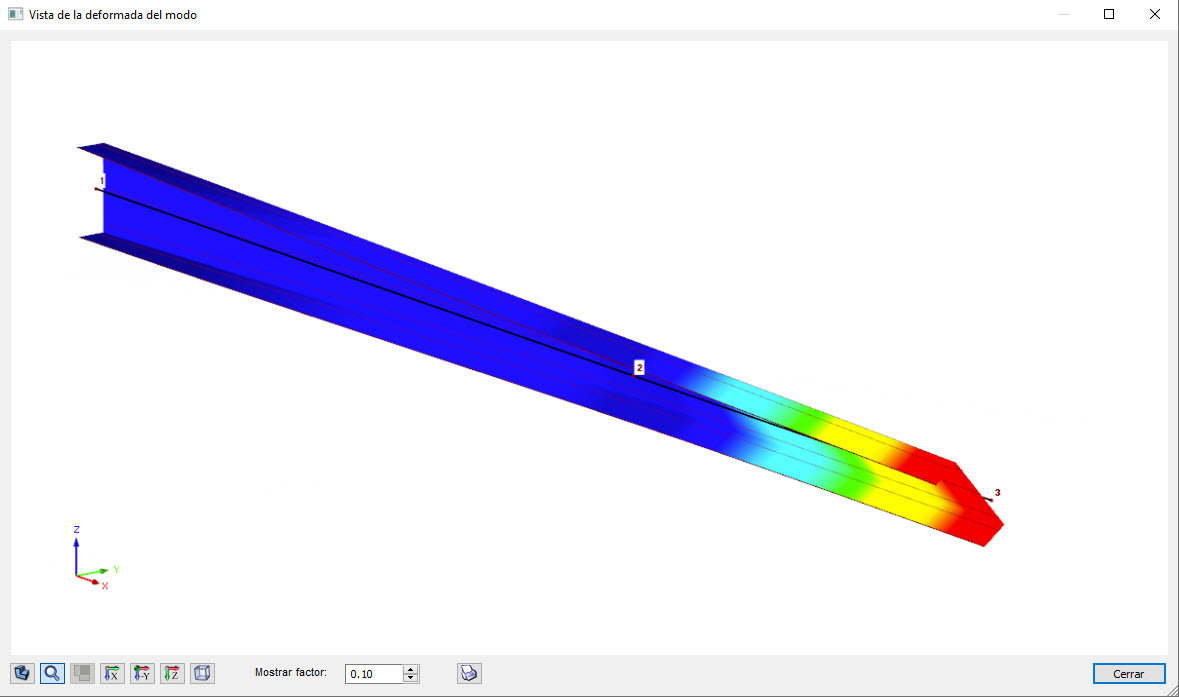
Task: Click the Mostrar factor value field
Action: click(x=374, y=674)
